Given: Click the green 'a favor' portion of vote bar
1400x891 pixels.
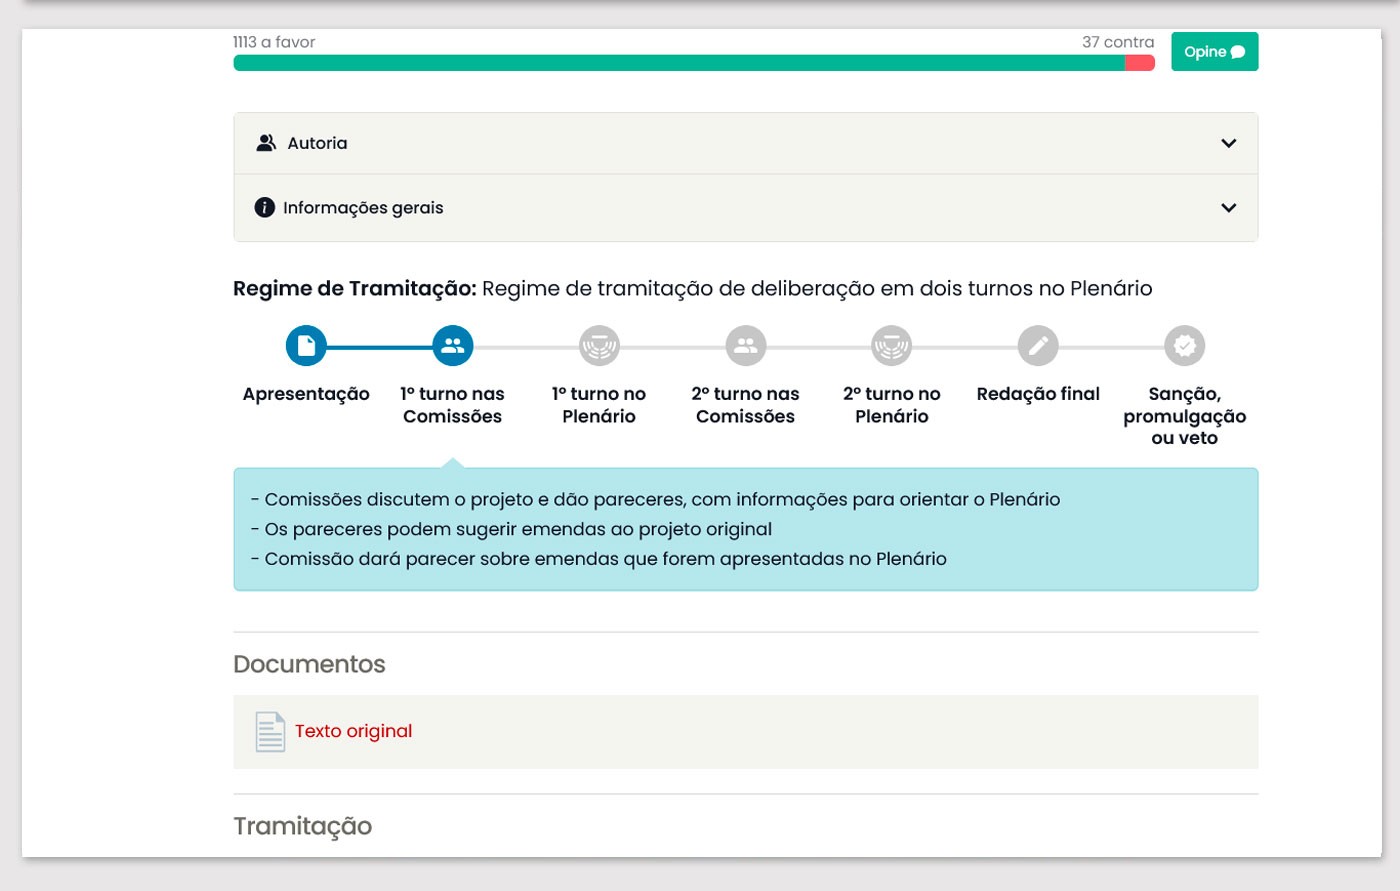Looking at the screenshot, I should [x=679, y=63].
